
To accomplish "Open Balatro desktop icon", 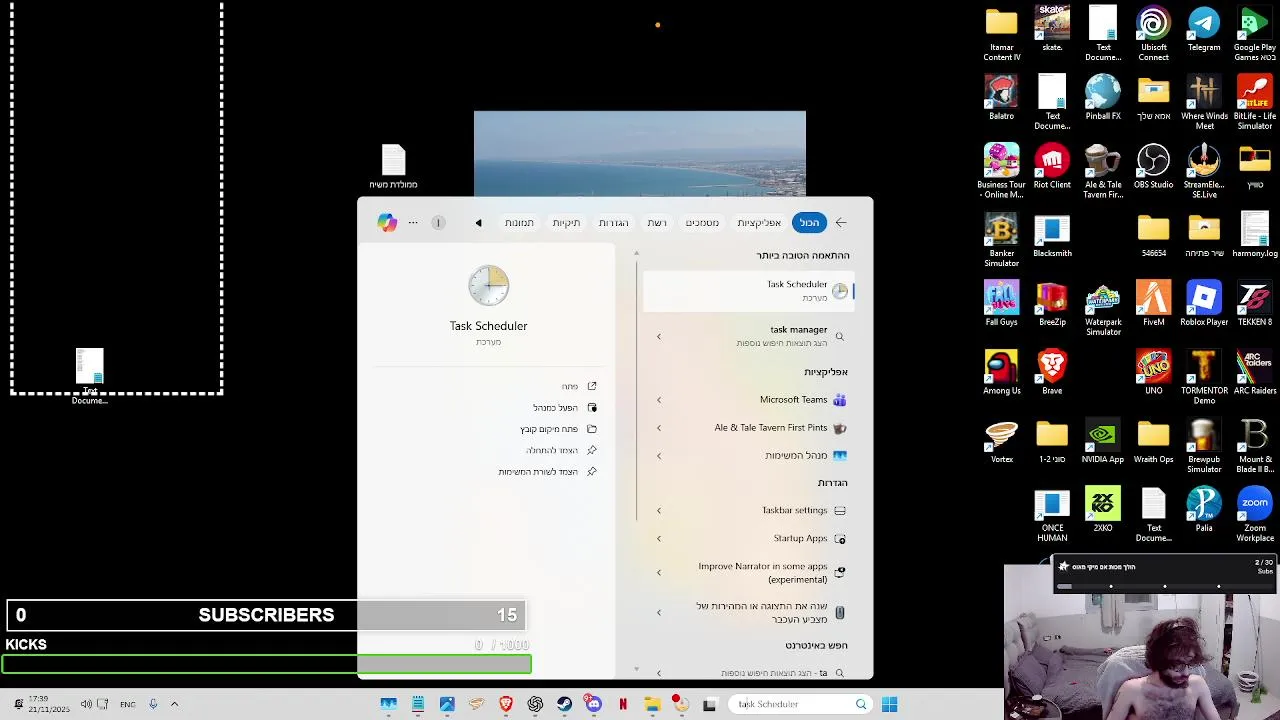I will click(1001, 98).
